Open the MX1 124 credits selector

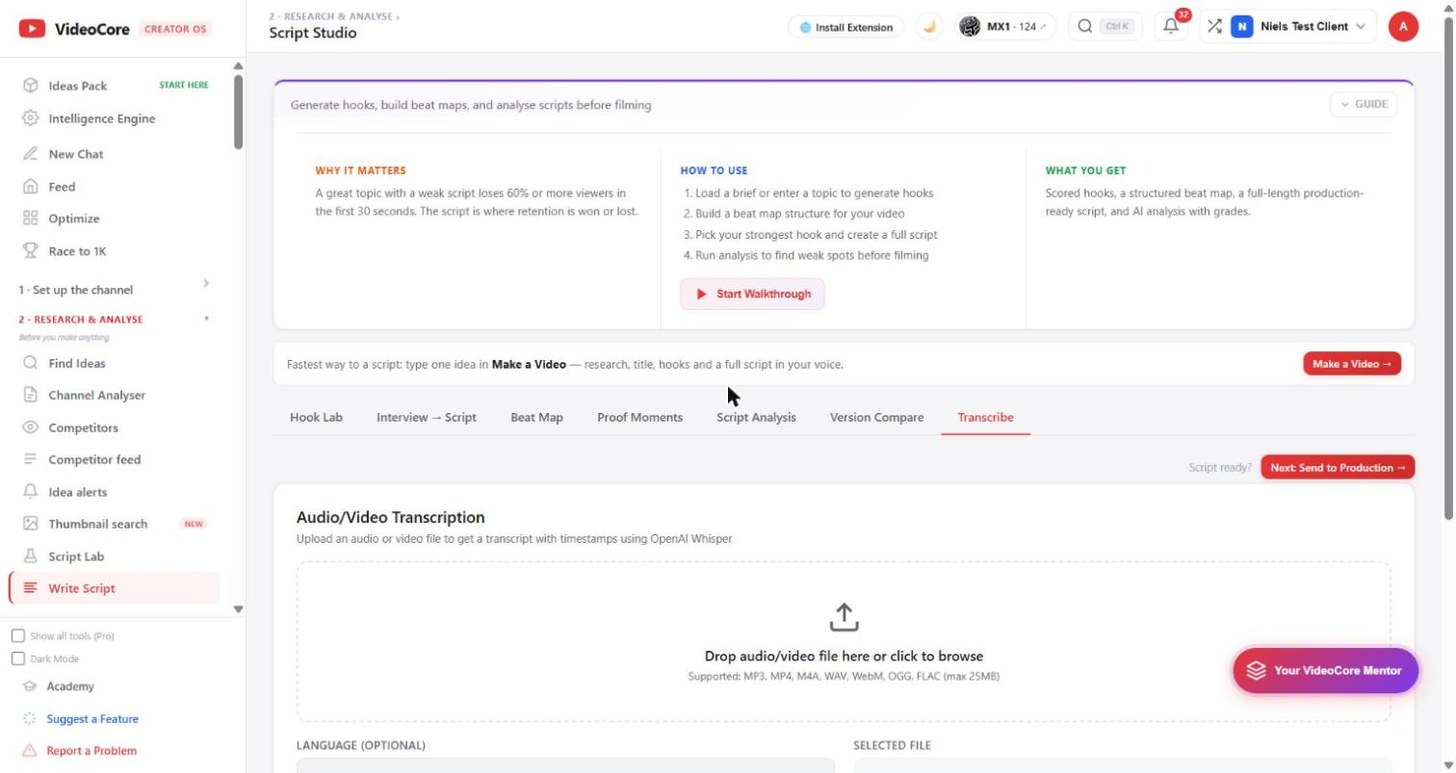pos(1004,27)
